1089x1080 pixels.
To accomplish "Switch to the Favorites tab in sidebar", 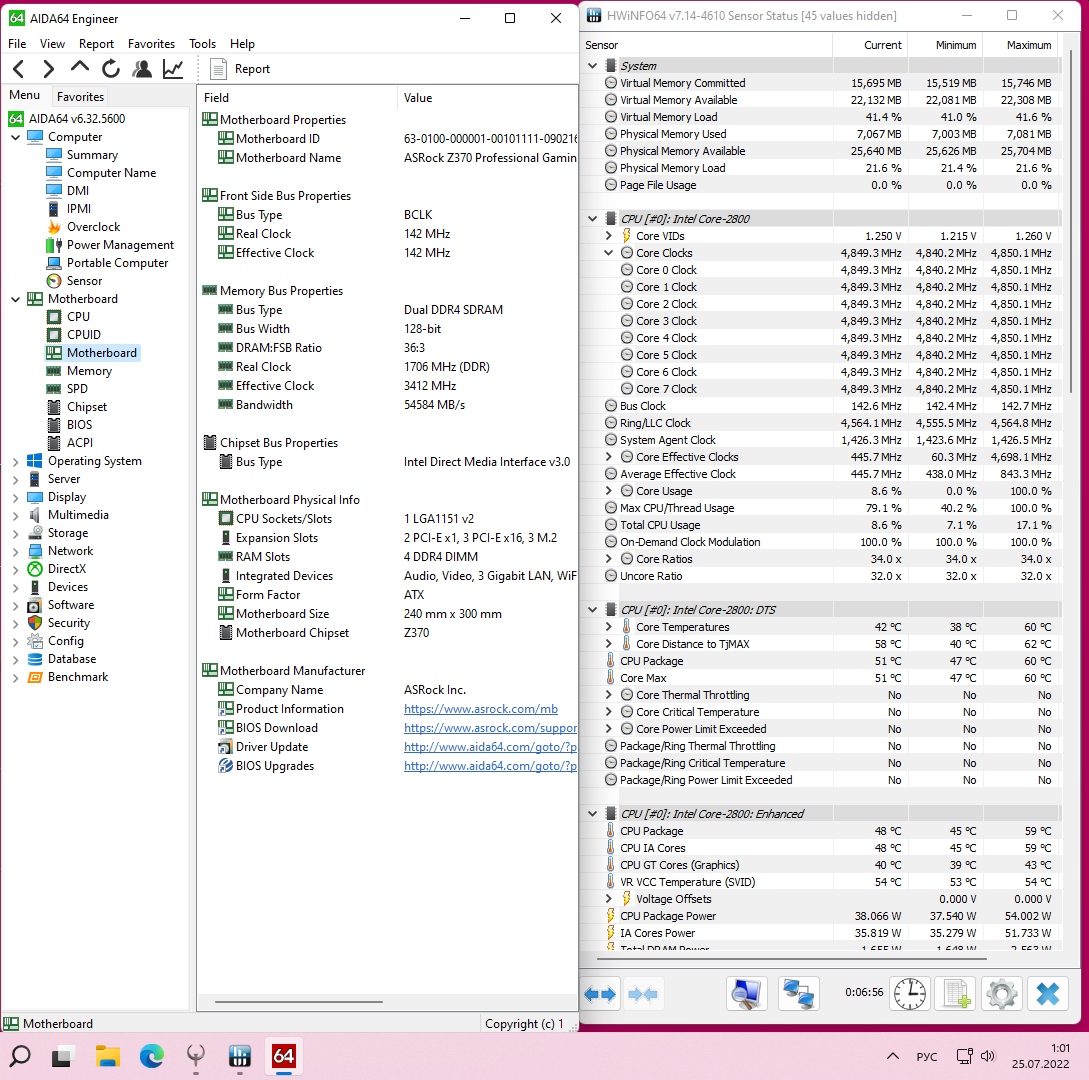I will (81, 97).
